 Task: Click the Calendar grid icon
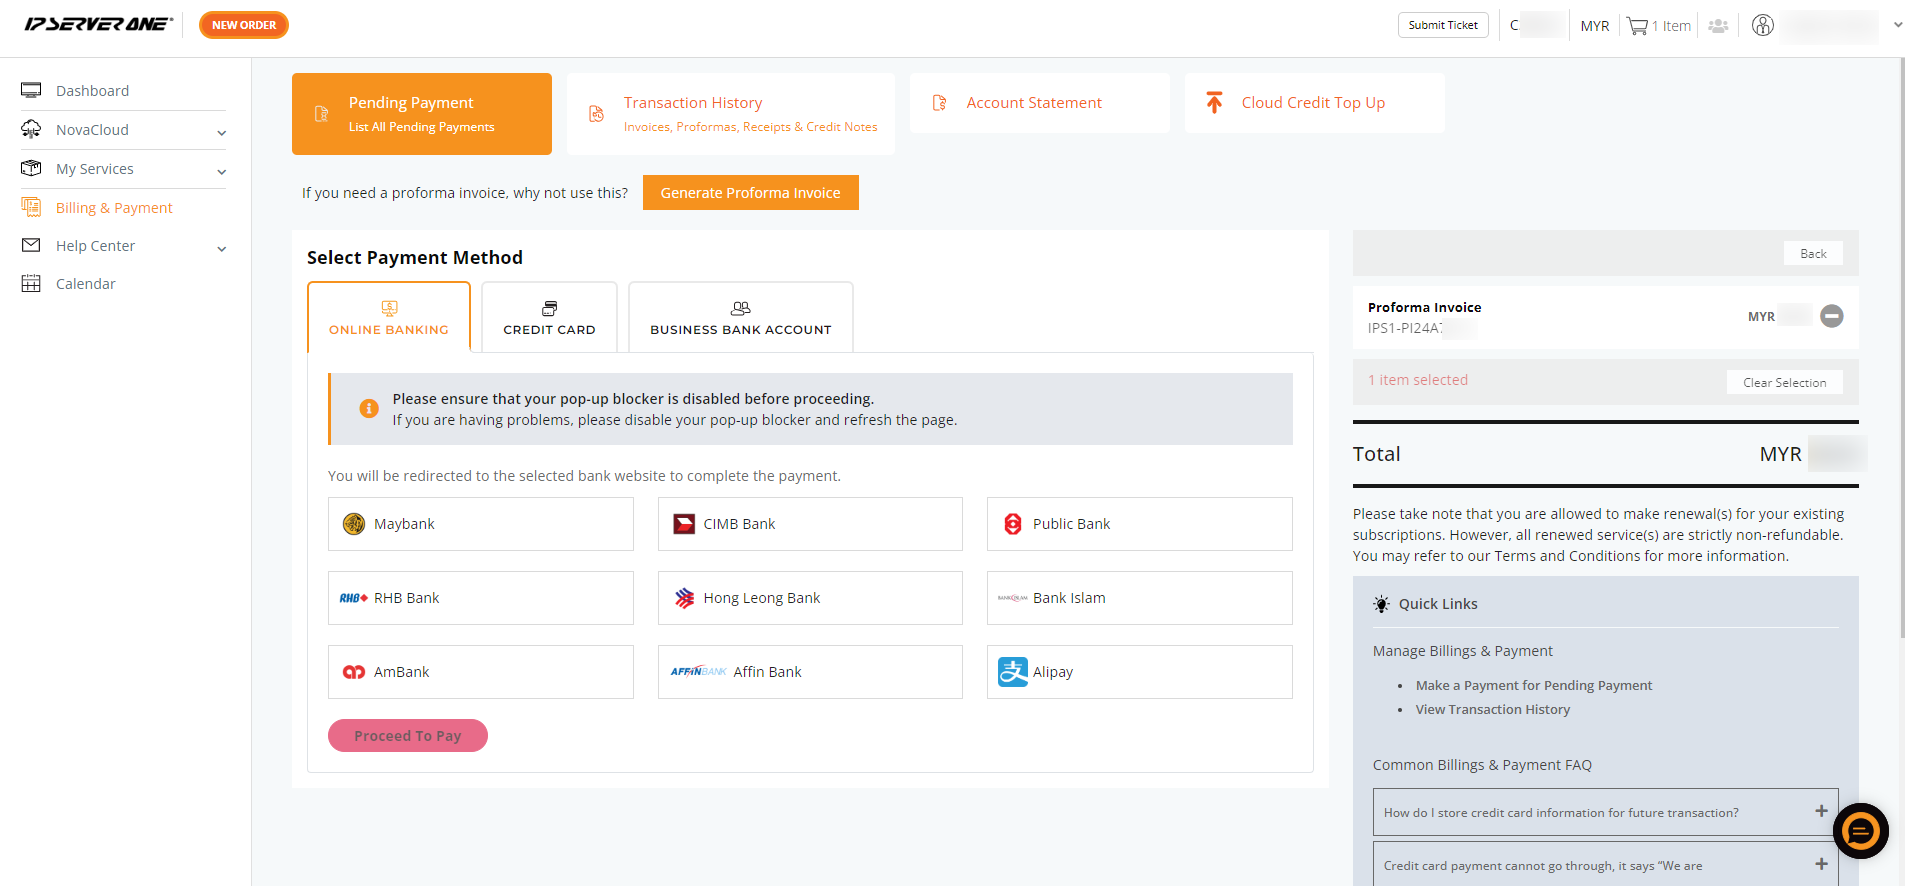click(x=31, y=284)
